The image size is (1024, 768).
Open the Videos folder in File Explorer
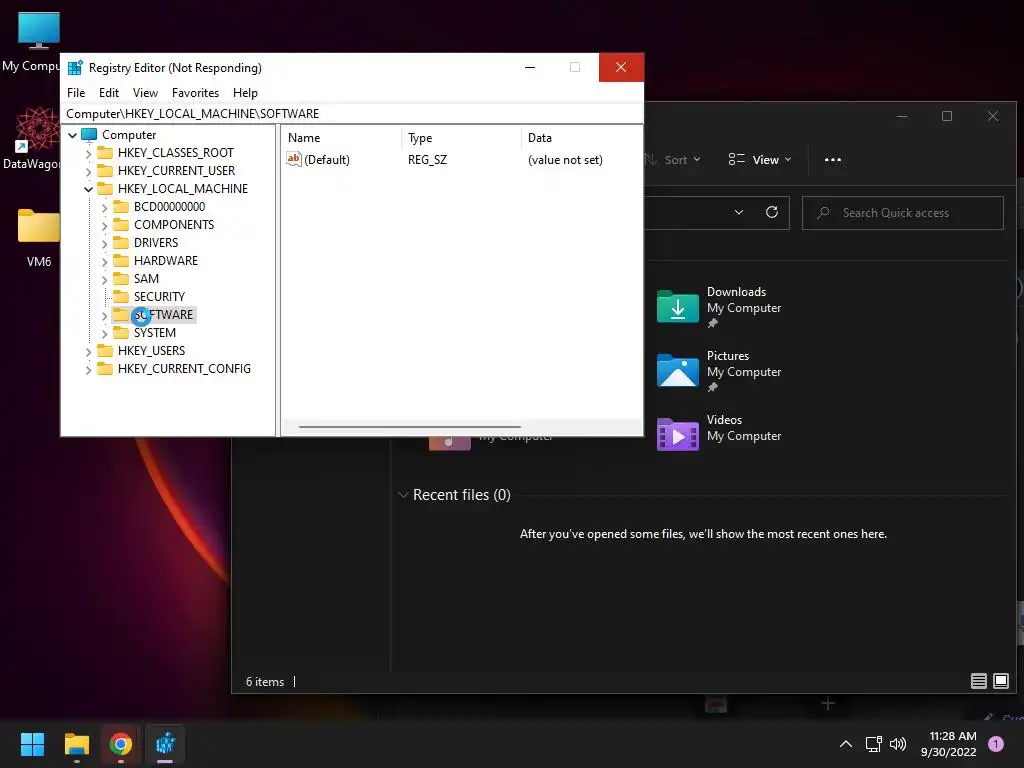click(720, 434)
